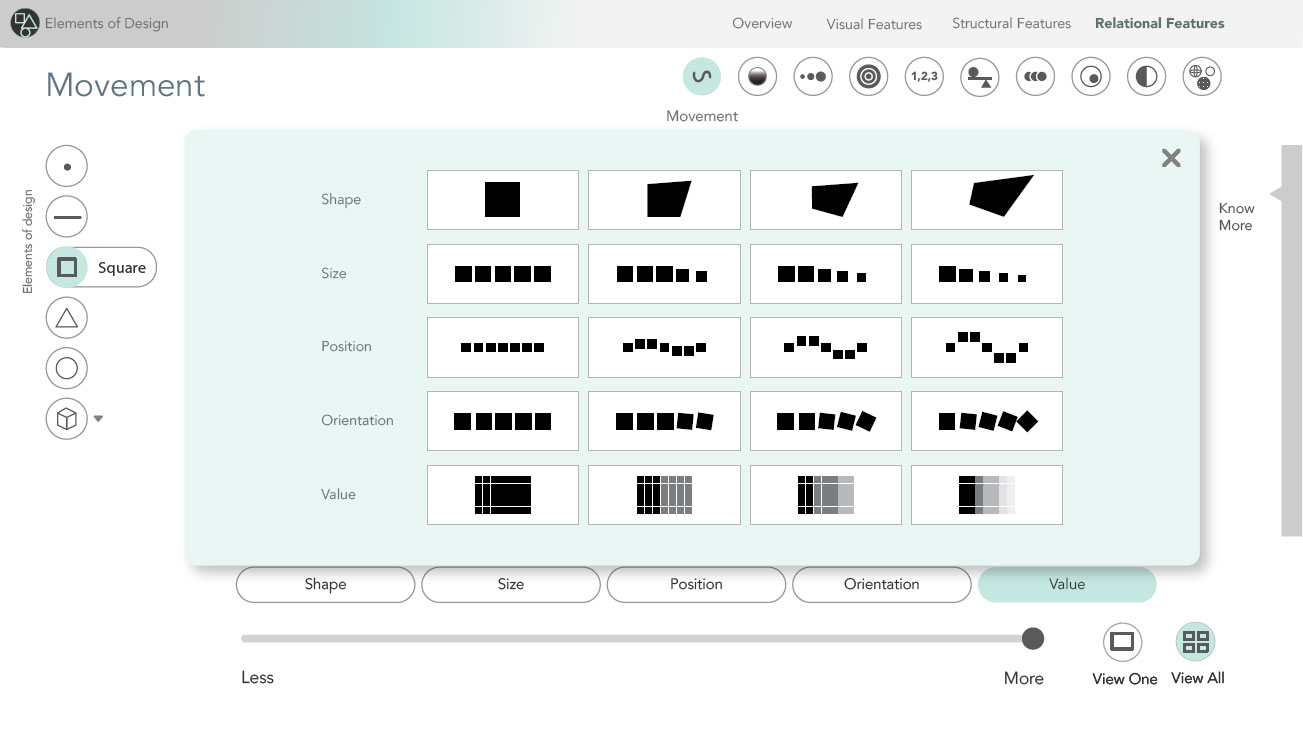Switch to View All mode

click(x=1196, y=642)
